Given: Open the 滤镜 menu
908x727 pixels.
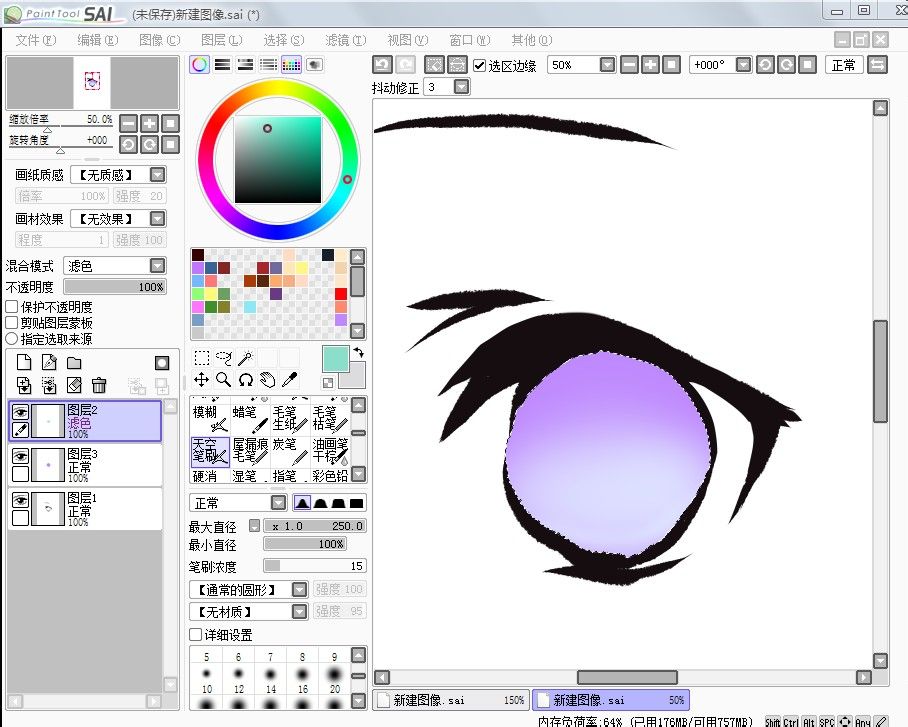Looking at the screenshot, I should coord(345,40).
